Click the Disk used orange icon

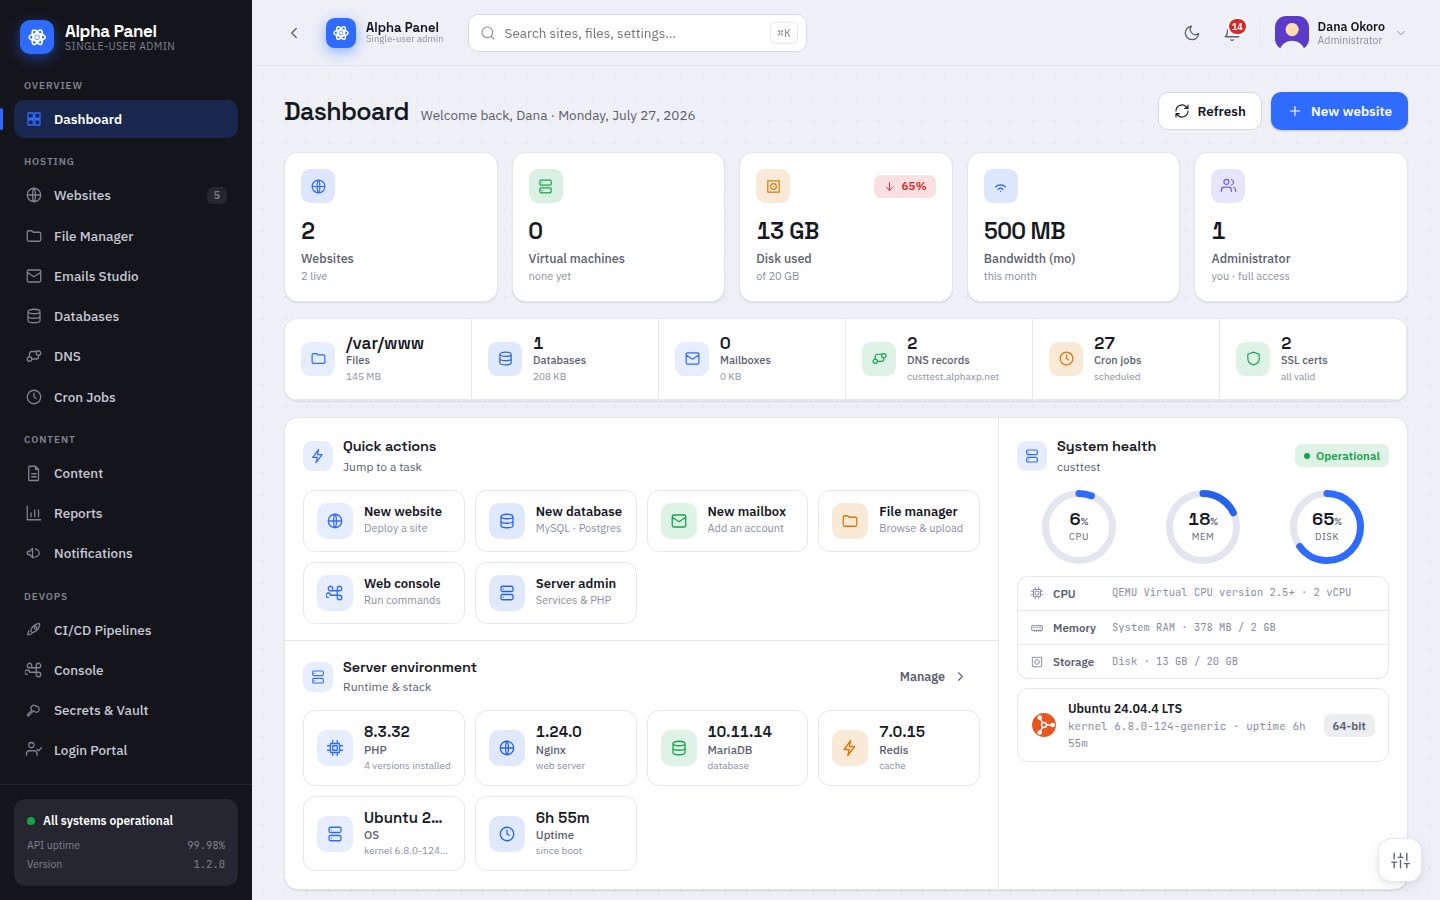773,186
